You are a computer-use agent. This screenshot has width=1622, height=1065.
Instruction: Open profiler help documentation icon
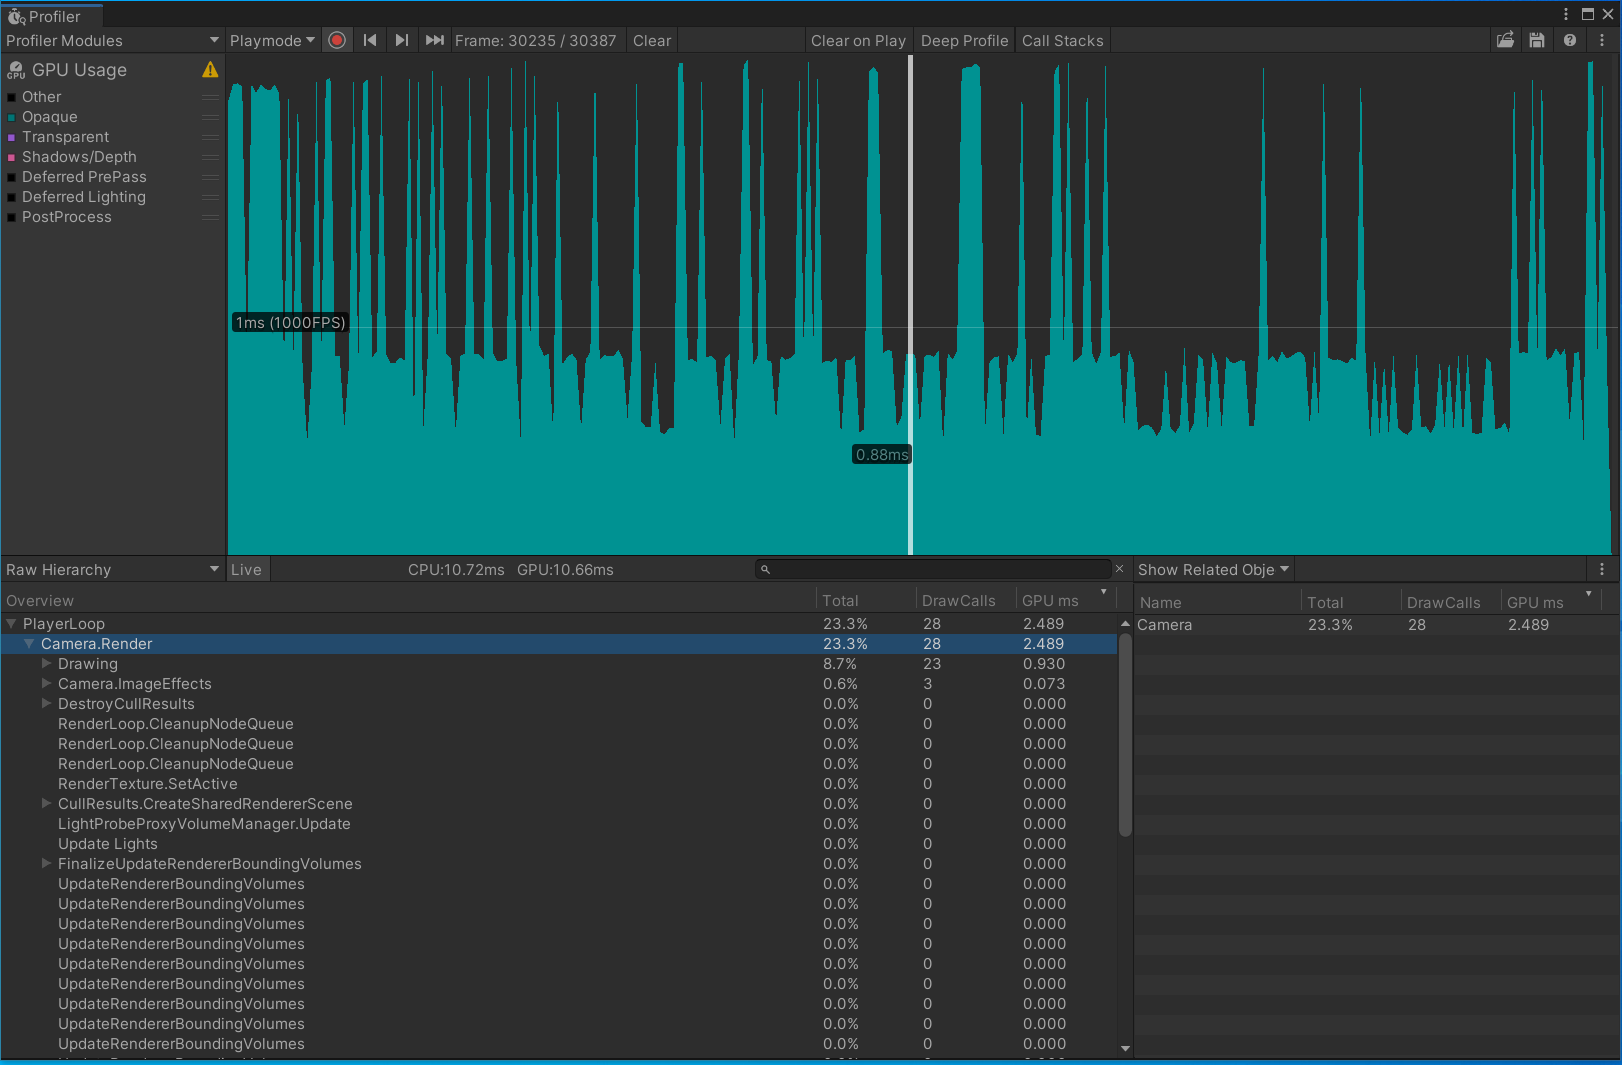[1570, 41]
